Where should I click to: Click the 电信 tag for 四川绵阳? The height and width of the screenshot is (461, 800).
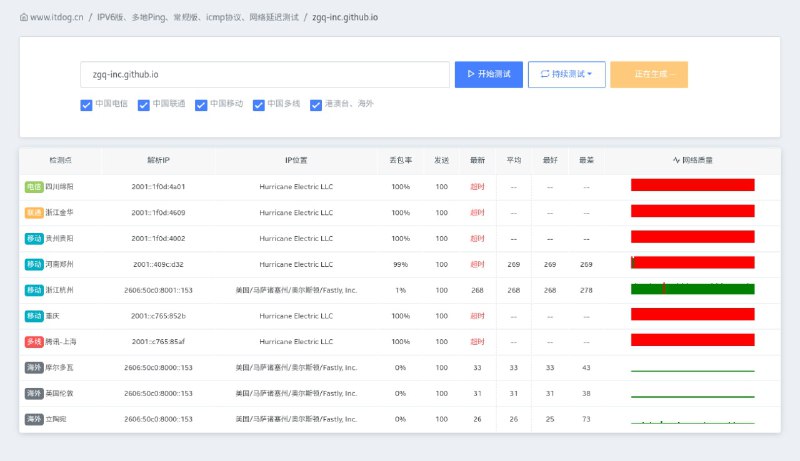point(34,186)
